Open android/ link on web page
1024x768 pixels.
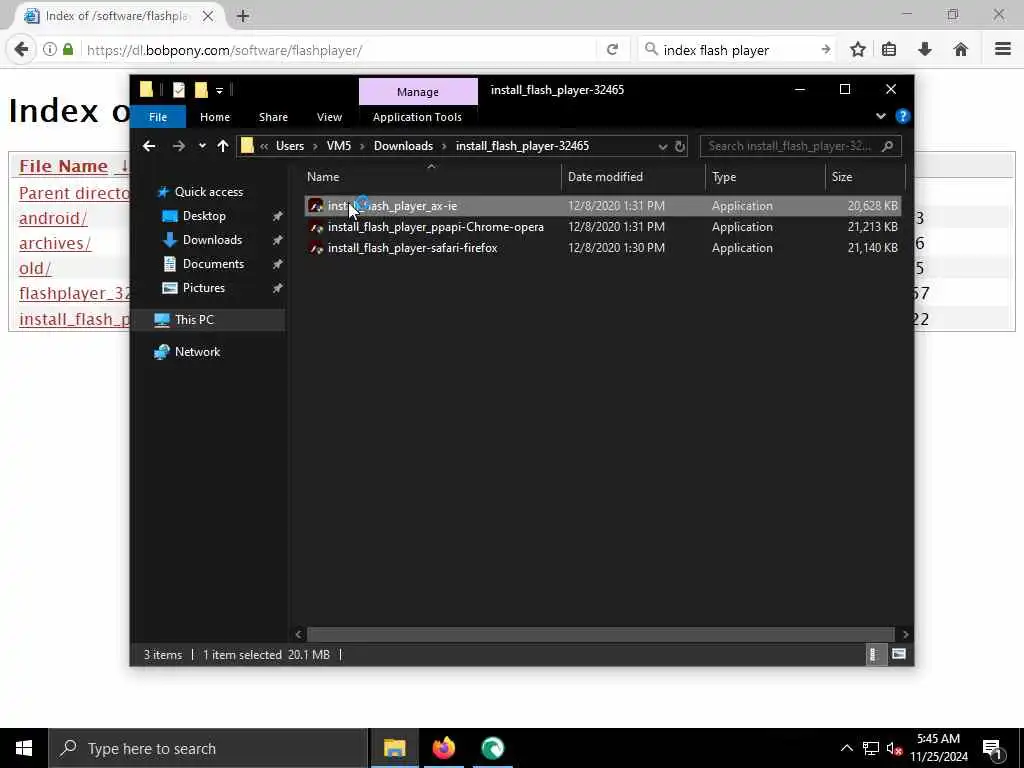[53, 218]
